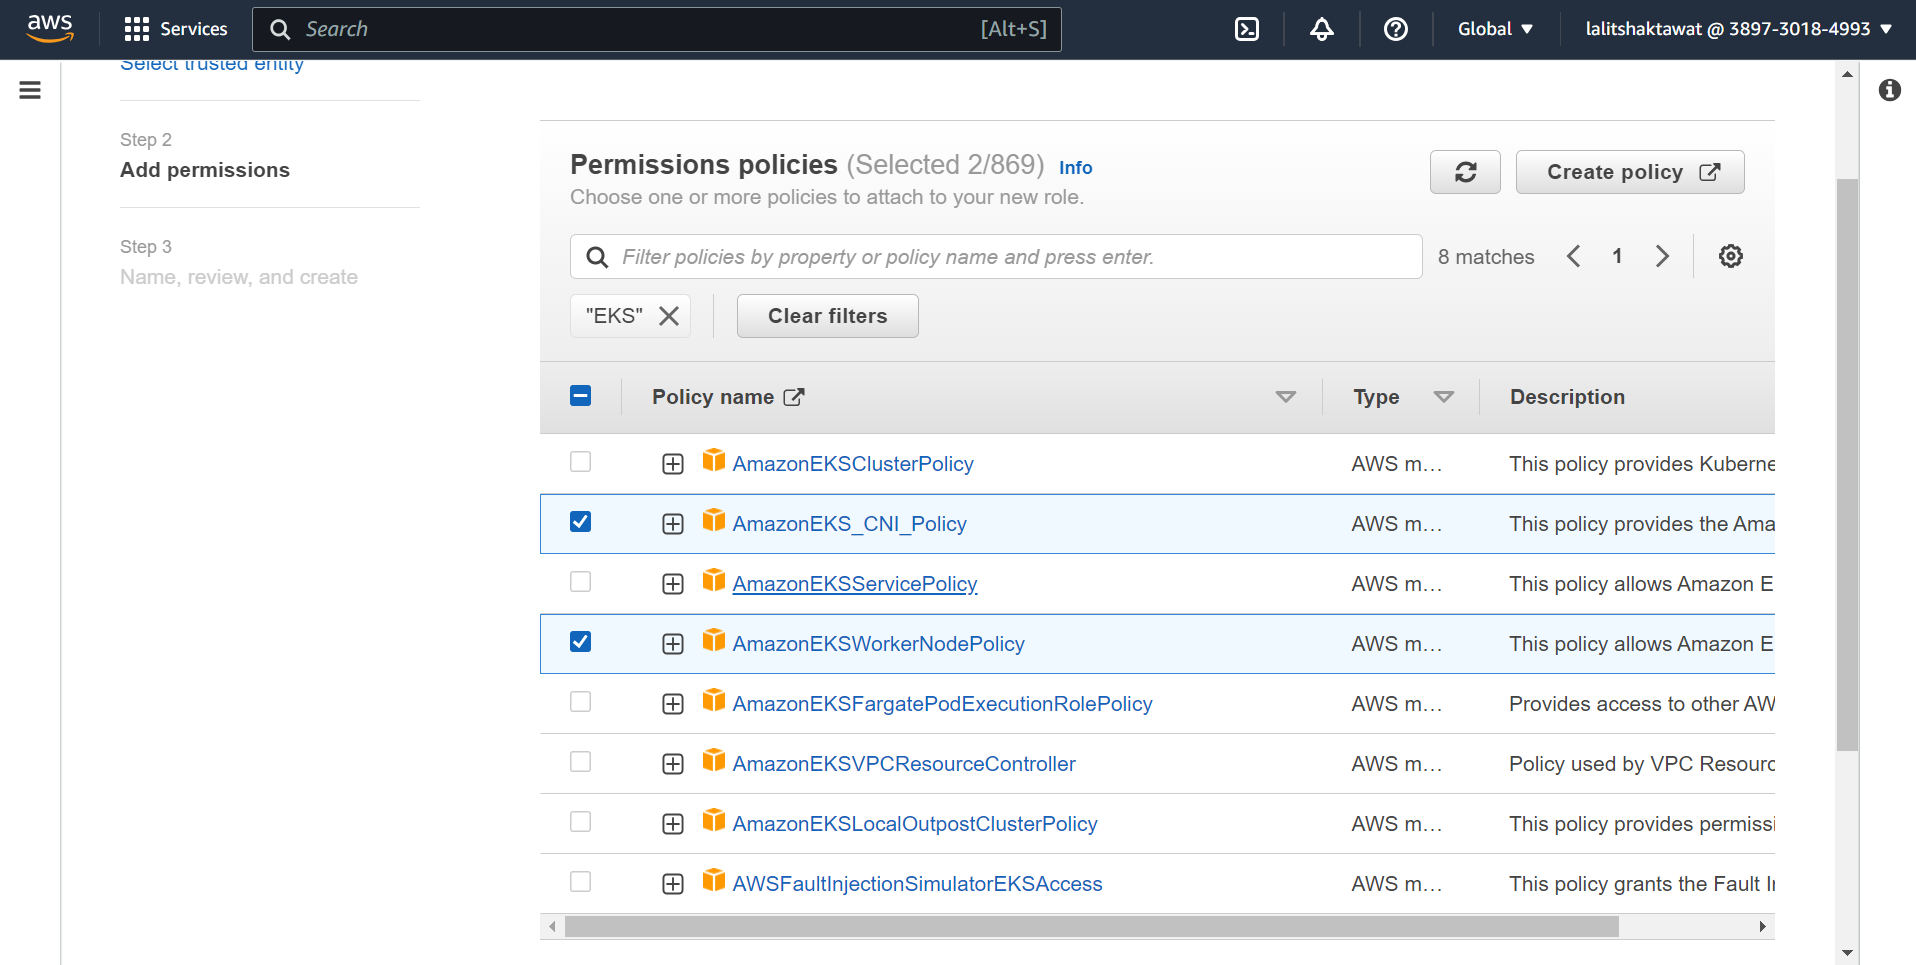Go to next results page
Screen dimensions: 1916x965
pyautogui.click(x=1662, y=256)
